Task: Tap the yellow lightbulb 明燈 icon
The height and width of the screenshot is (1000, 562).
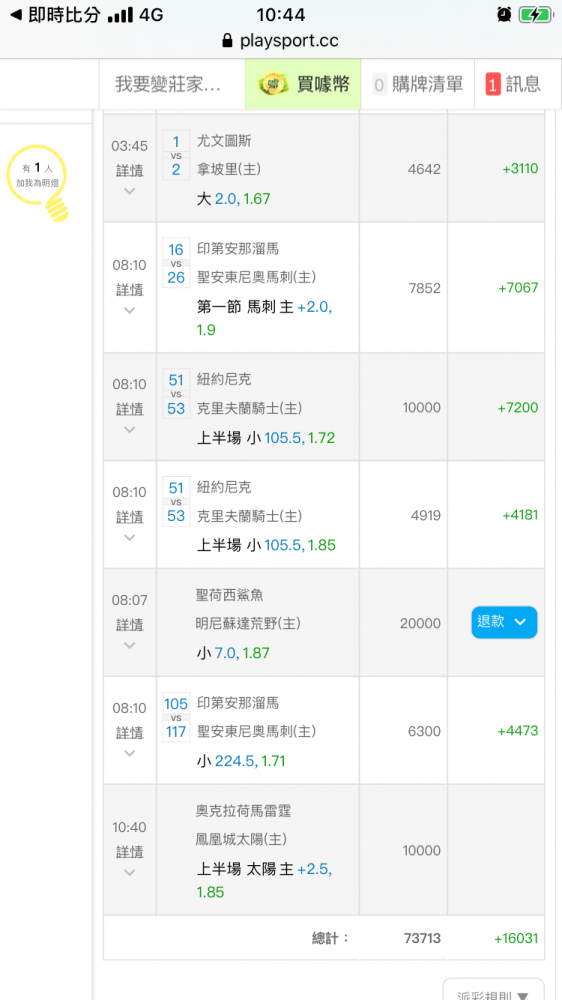Action: point(38,184)
